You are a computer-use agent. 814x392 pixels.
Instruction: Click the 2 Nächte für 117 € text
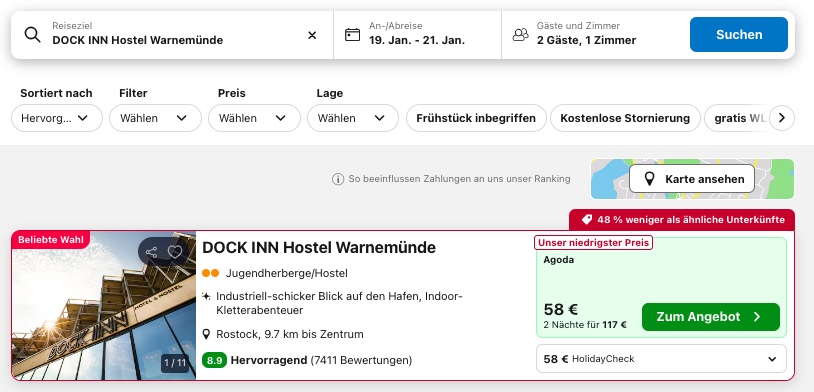(x=585, y=325)
